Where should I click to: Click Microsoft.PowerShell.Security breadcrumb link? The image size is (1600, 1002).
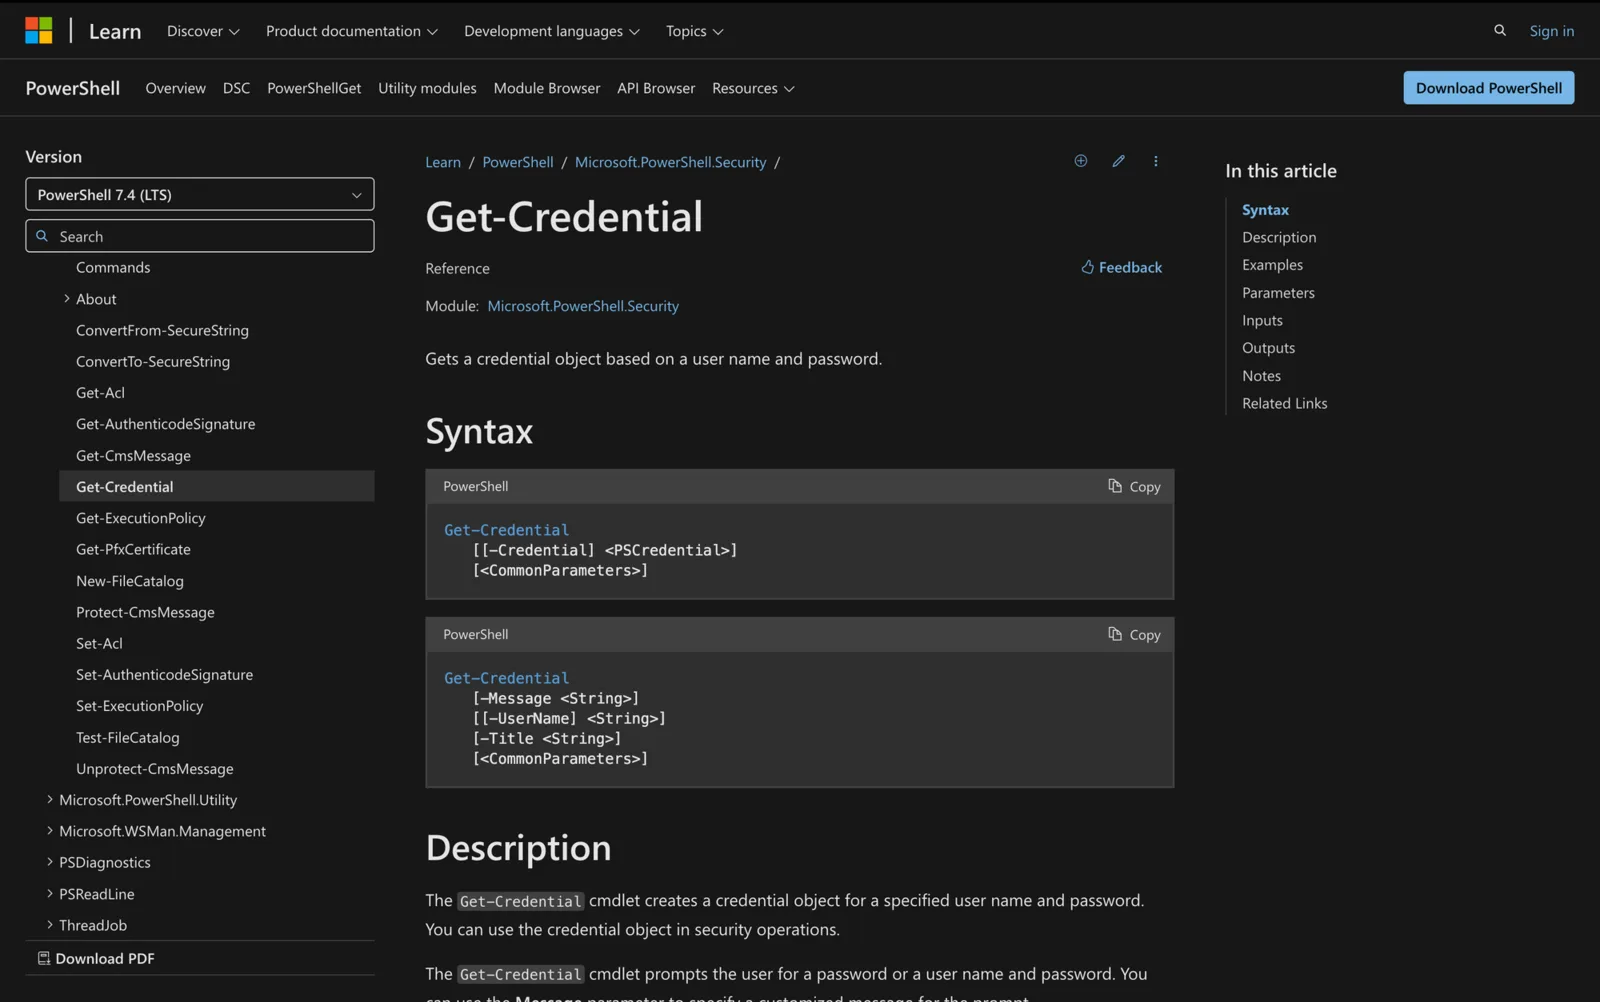click(670, 162)
